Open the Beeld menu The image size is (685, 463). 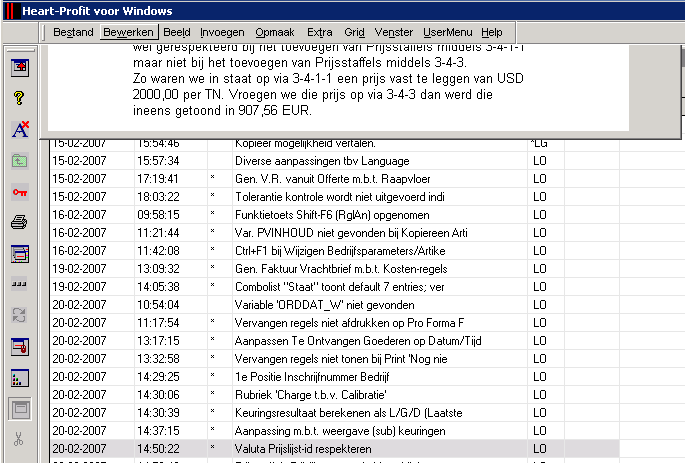(x=176, y=32)
